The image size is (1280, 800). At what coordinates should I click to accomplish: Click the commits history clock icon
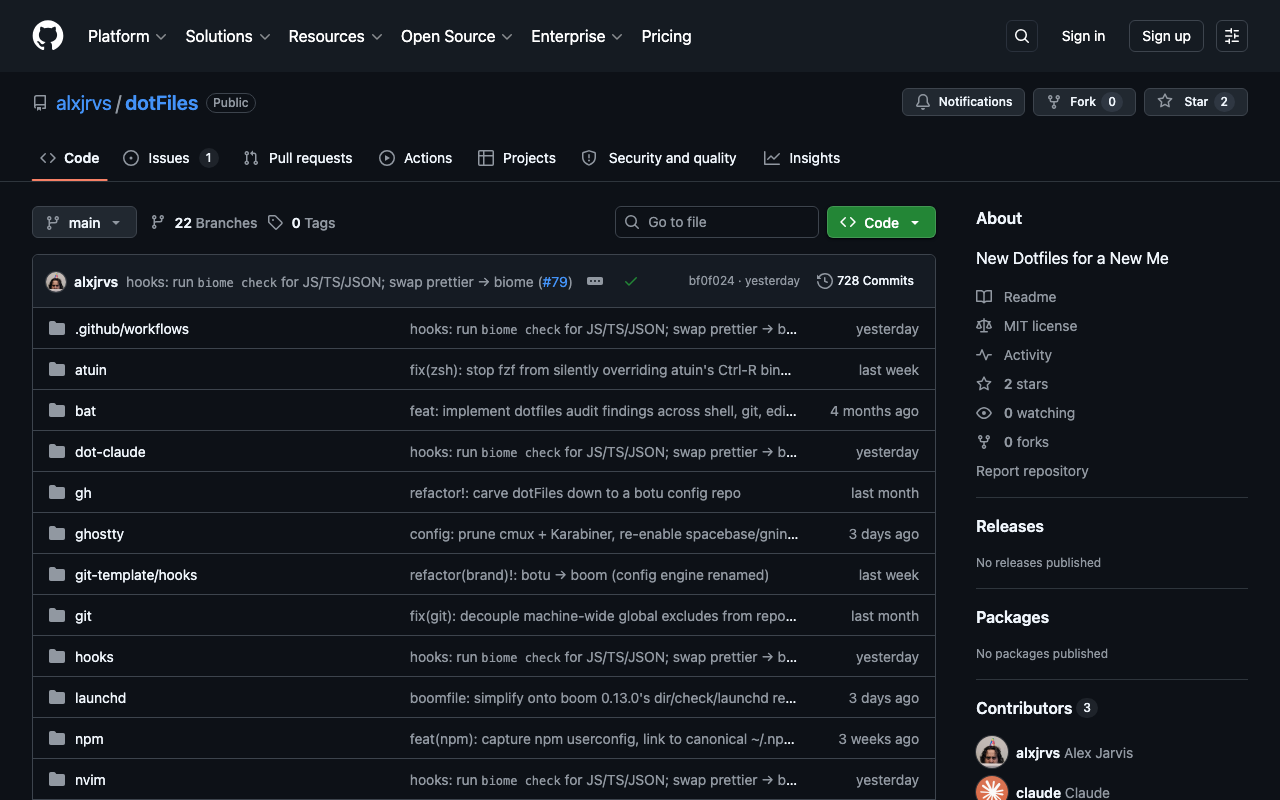[x=825, y=281]
